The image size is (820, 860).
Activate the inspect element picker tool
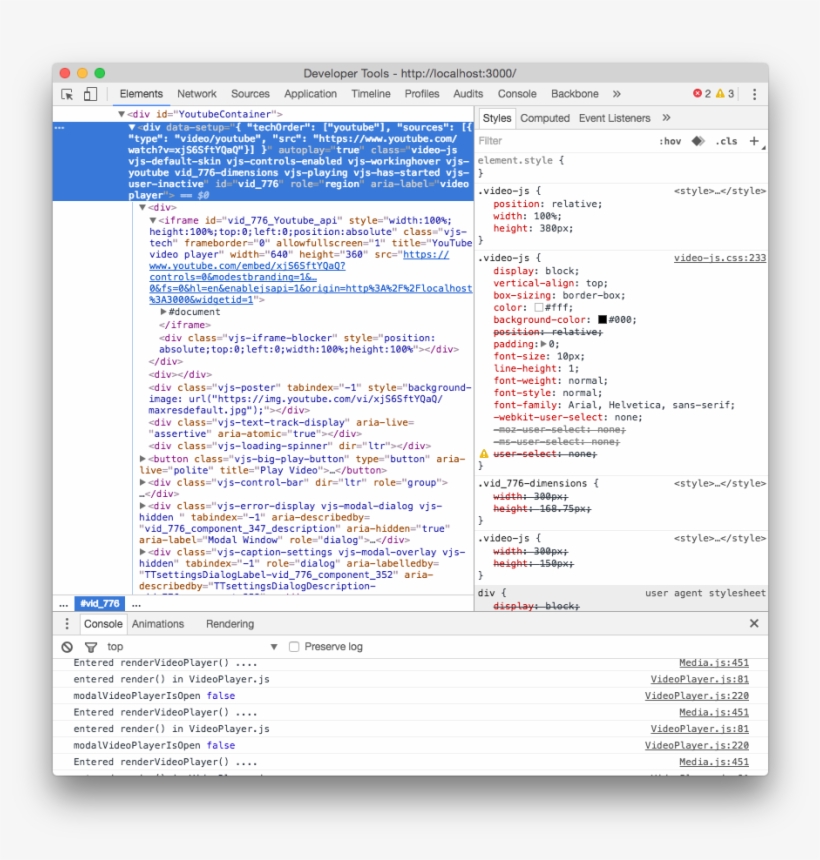67,94
